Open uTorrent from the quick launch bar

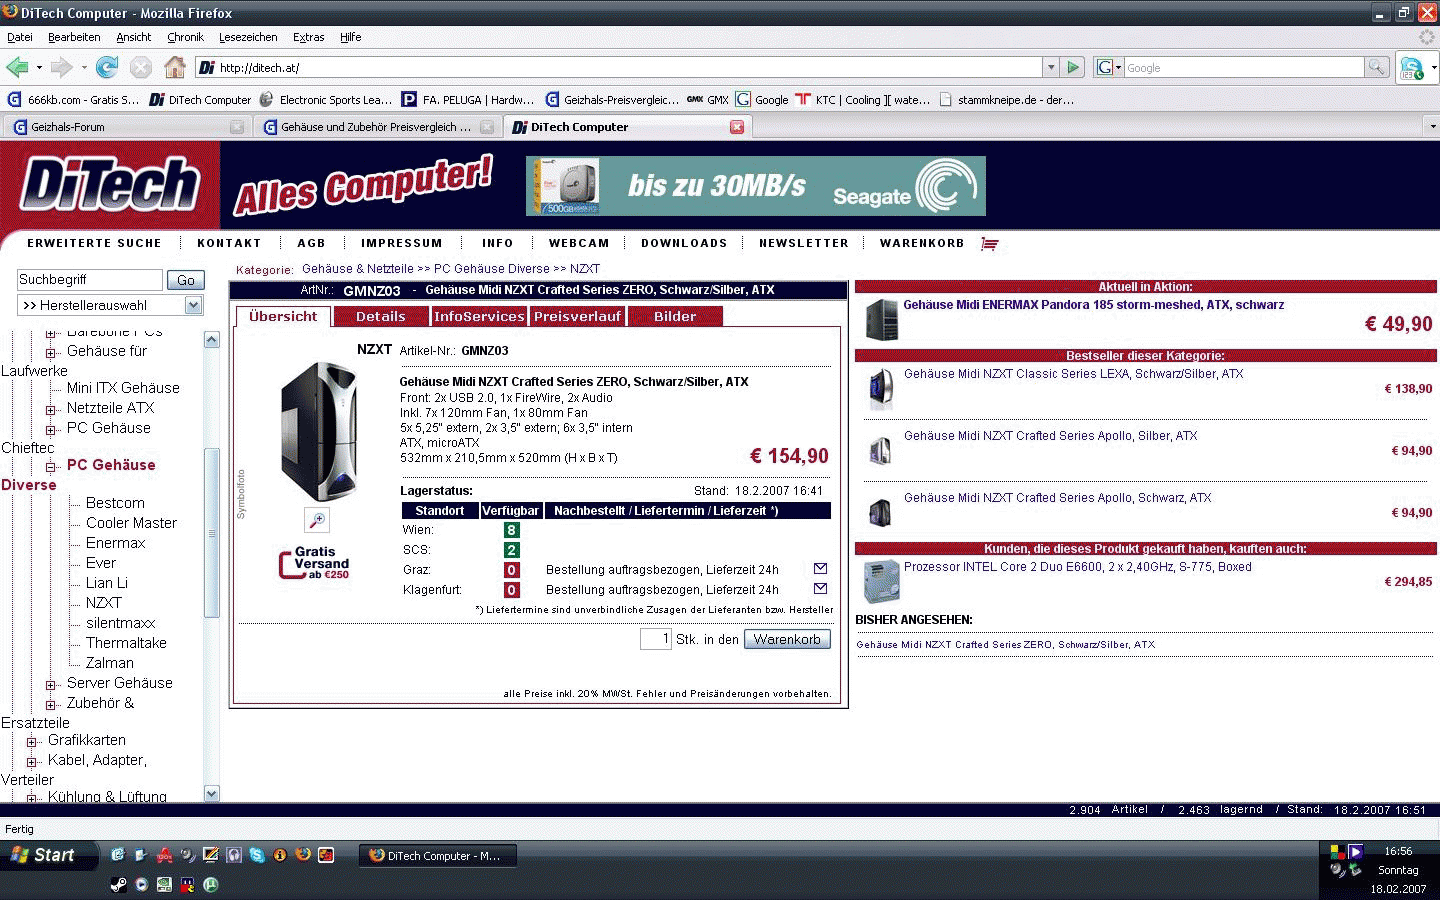point(211,884)
